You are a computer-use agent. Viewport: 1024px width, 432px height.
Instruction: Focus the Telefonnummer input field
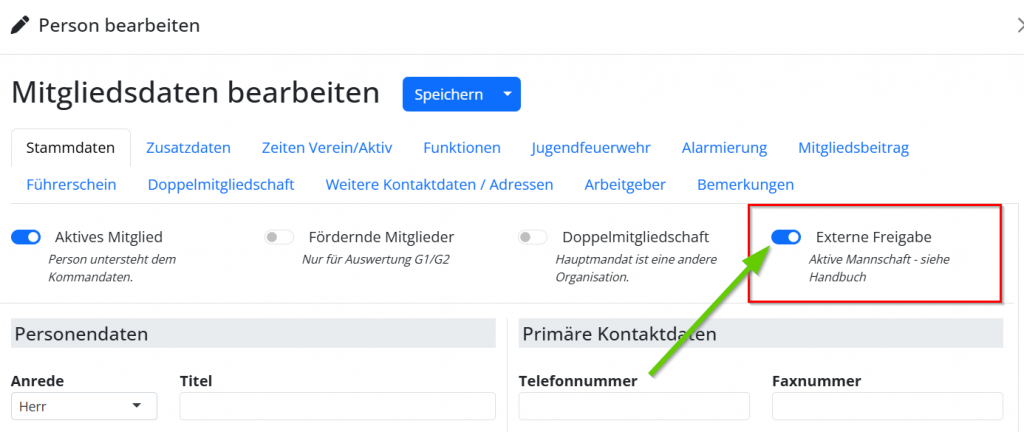[x=634, y=406]
